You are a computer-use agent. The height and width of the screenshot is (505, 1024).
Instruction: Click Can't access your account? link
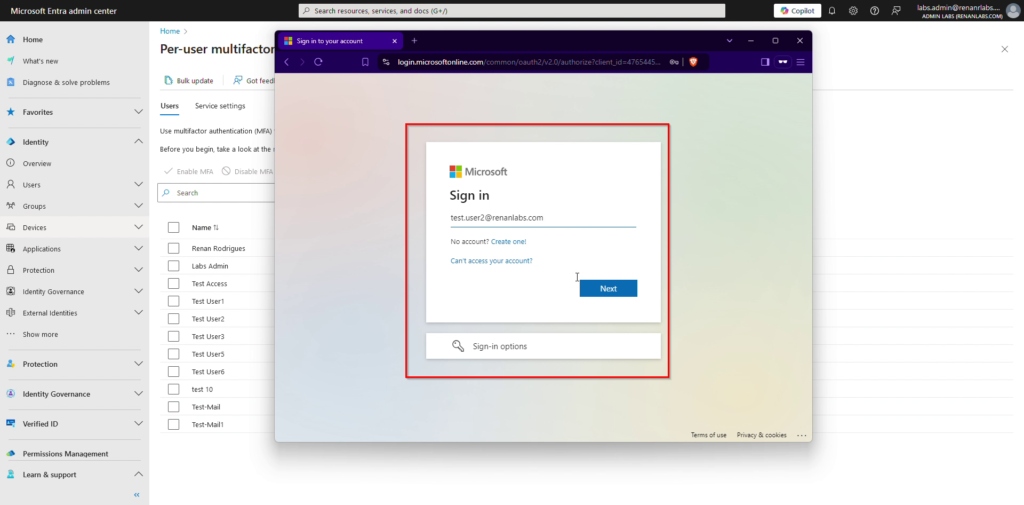pos(492,261)
